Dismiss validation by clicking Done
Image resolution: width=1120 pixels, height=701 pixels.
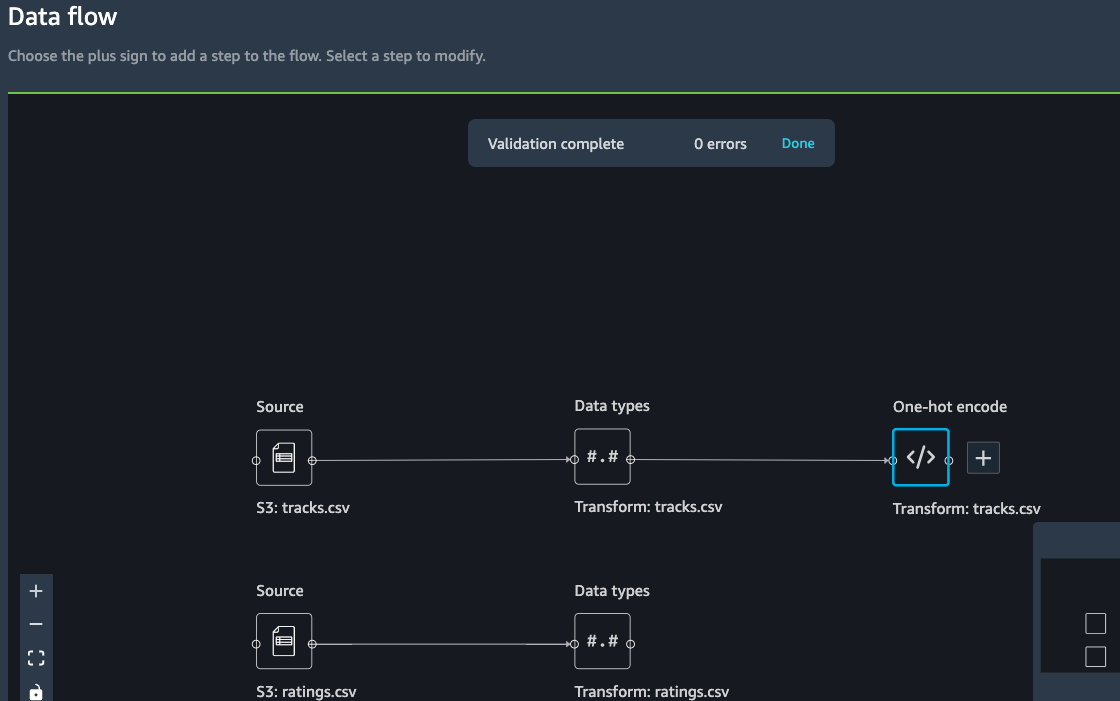point(798,143)
